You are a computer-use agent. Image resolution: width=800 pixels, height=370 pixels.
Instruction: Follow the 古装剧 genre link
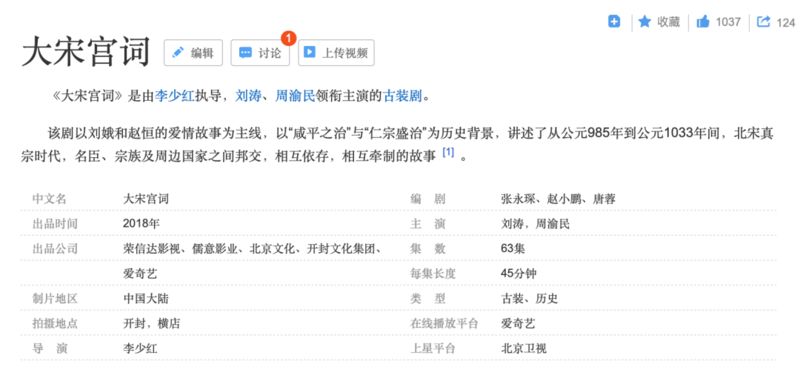pyautogui.click(x=403, y=96)
